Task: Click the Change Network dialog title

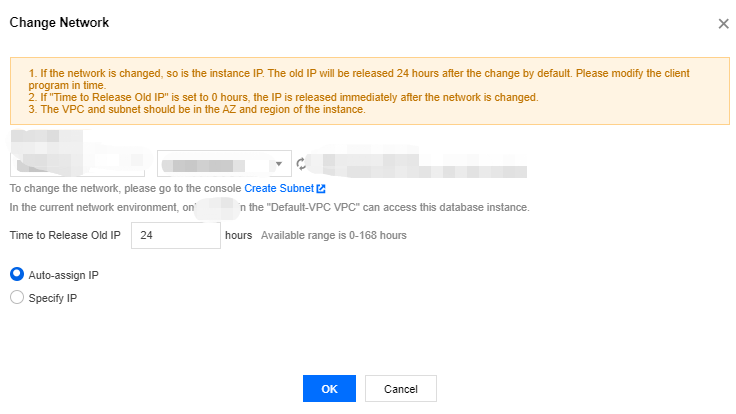Action: 59,22
